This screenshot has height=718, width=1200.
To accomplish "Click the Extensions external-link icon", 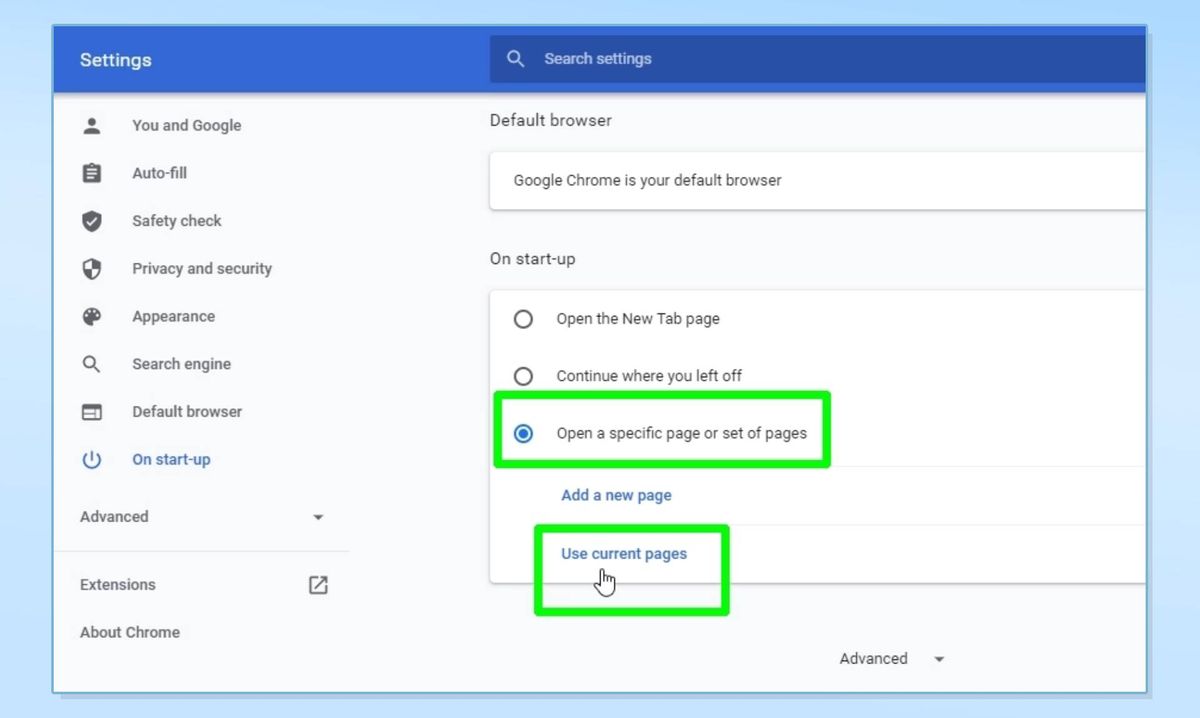I will [x=317, y=584].
